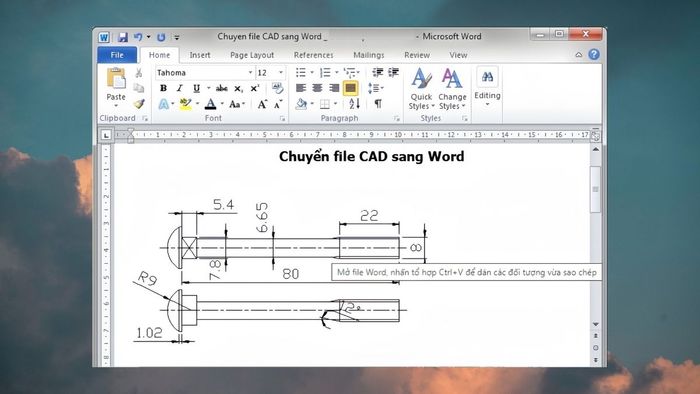Decrease the paragraph indent
Image resolution: width=700 pixels, height=394 pixels.
pyautogui.click(x=378, y=72)
